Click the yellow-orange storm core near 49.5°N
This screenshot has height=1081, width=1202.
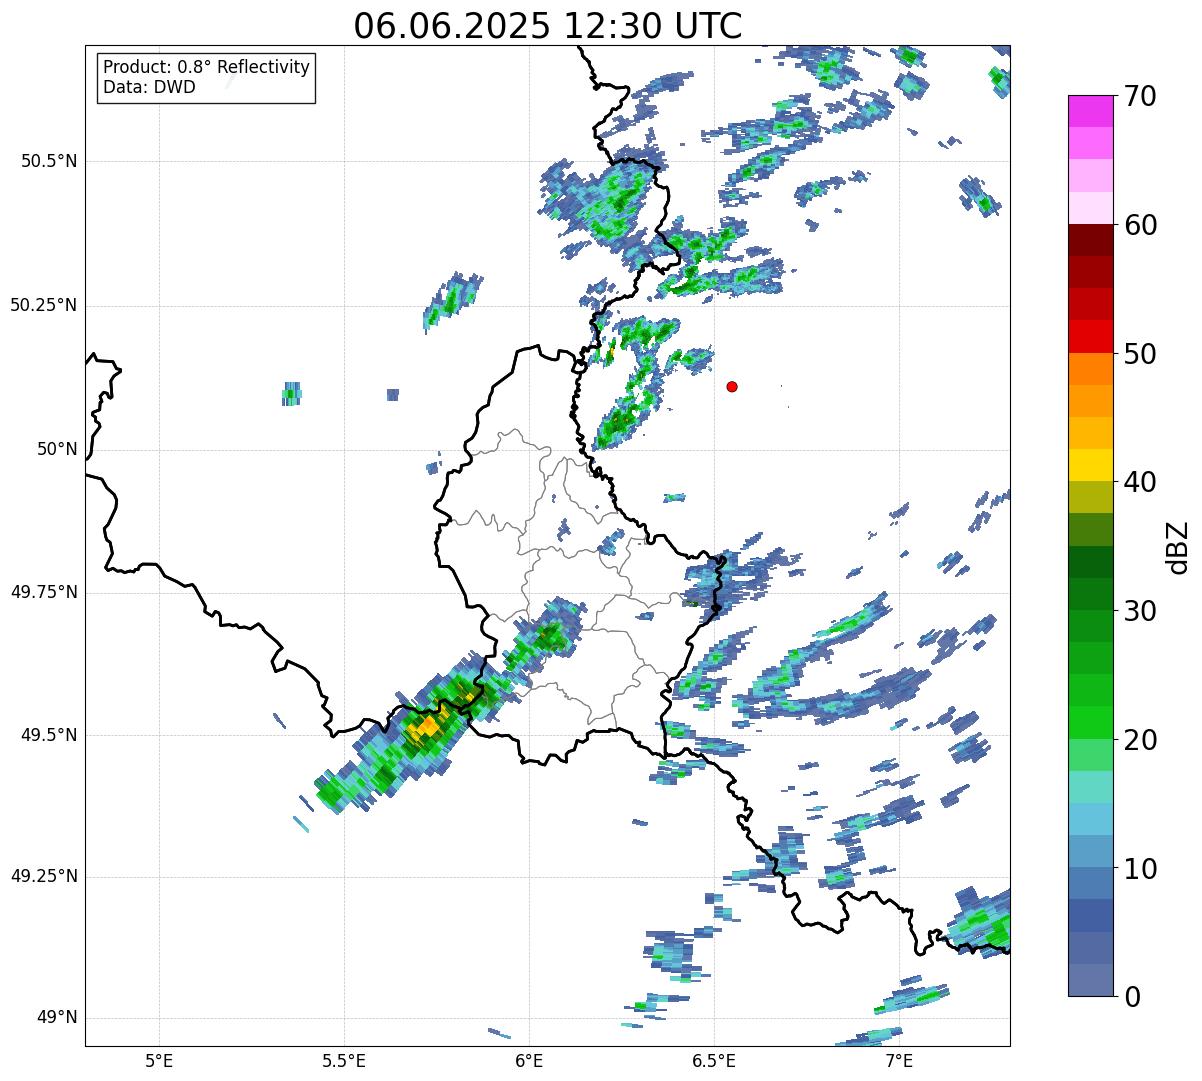(x=427, y=726)
